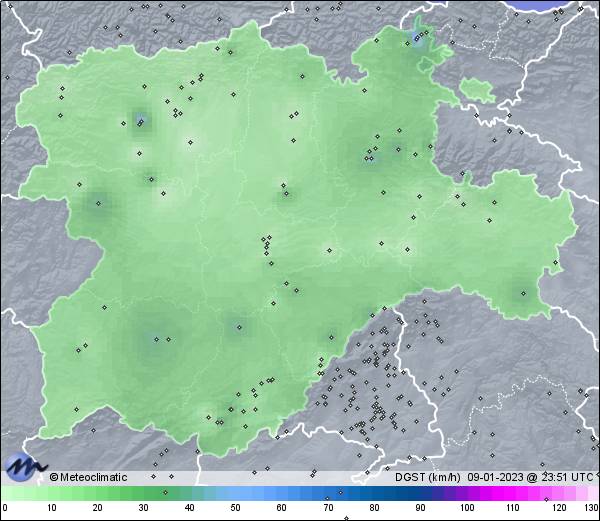Click the scale label 80

click(x=374, y=508)
